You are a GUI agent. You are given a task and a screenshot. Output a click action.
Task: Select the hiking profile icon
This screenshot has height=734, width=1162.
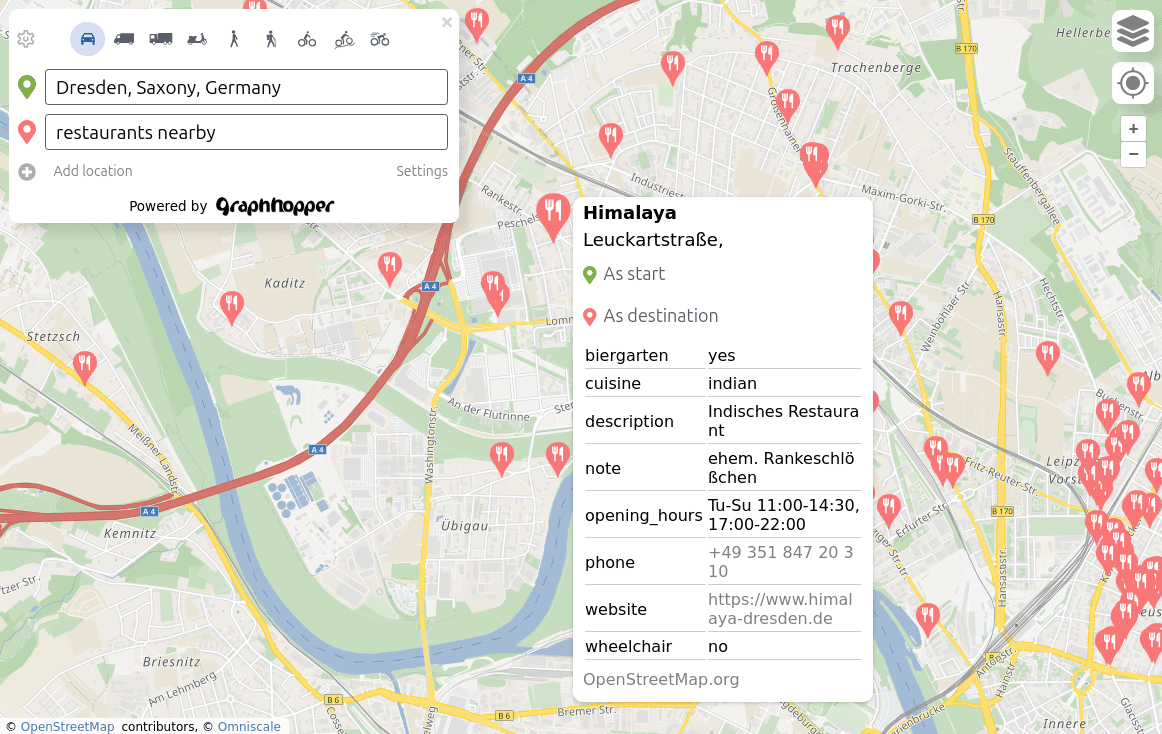[x=270, y=39]
